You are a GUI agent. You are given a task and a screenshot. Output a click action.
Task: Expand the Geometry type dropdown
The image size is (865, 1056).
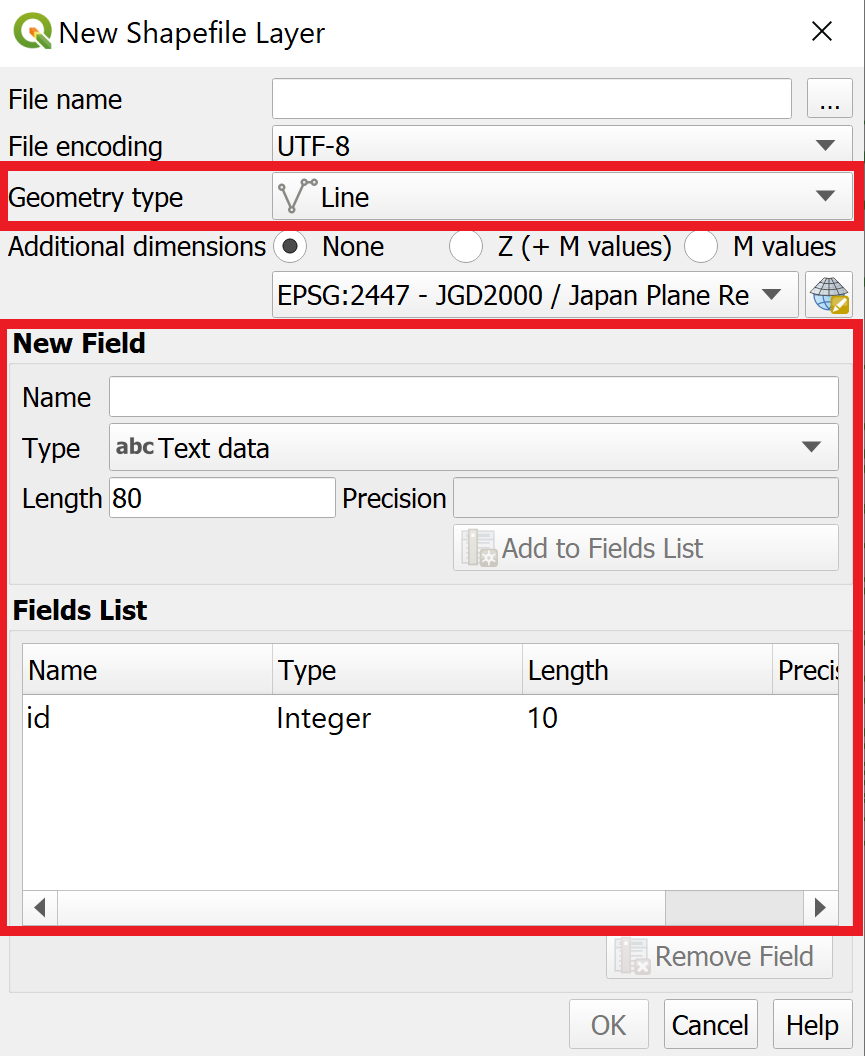tap(563, 197)
